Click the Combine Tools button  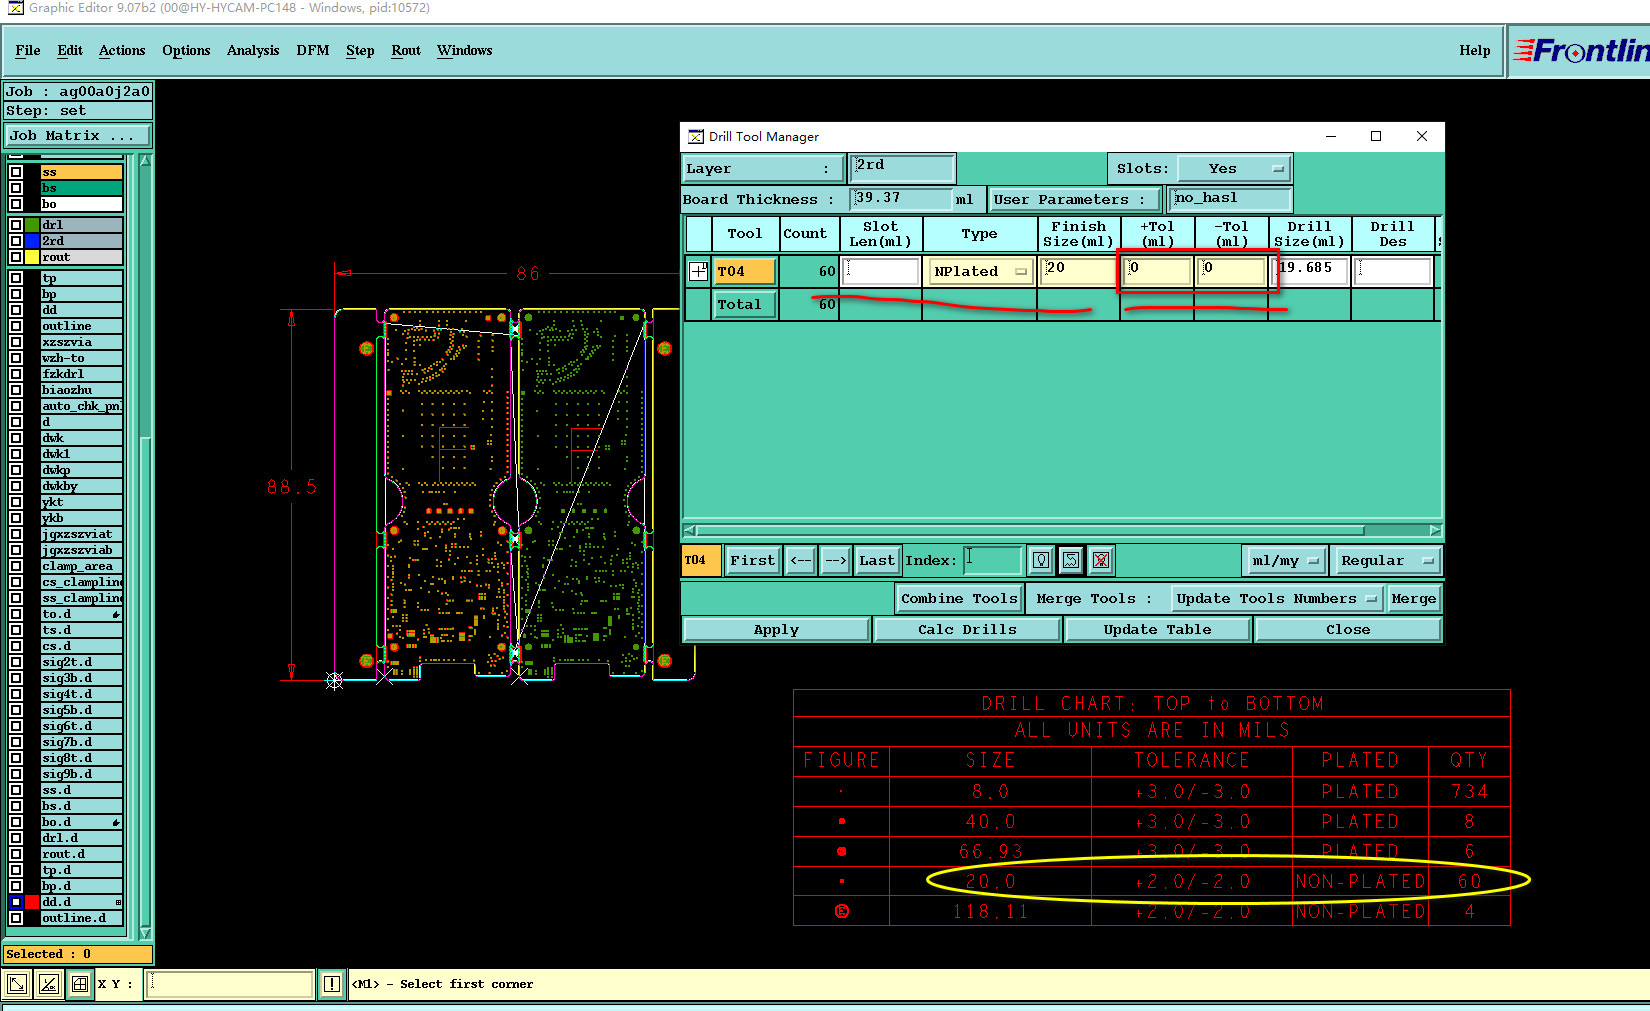958,599
